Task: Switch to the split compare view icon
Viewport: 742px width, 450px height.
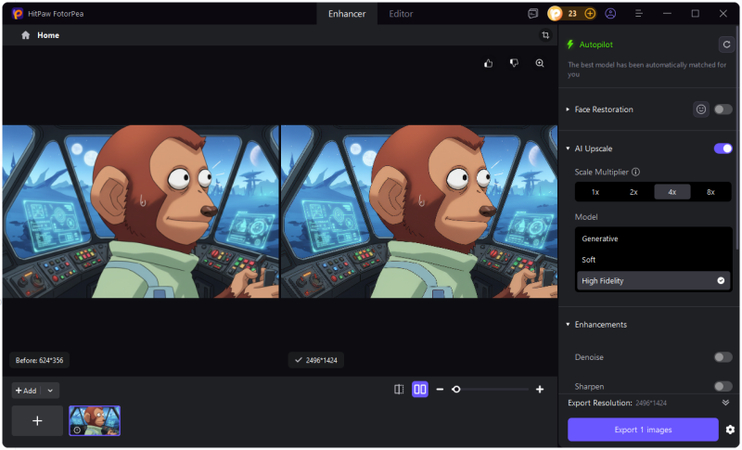Action: point(399,389)
